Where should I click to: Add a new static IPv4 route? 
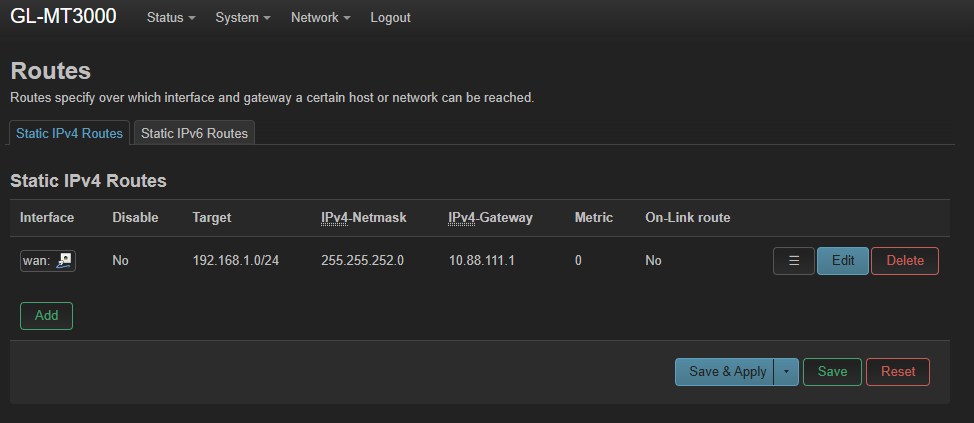click(46, 315)
